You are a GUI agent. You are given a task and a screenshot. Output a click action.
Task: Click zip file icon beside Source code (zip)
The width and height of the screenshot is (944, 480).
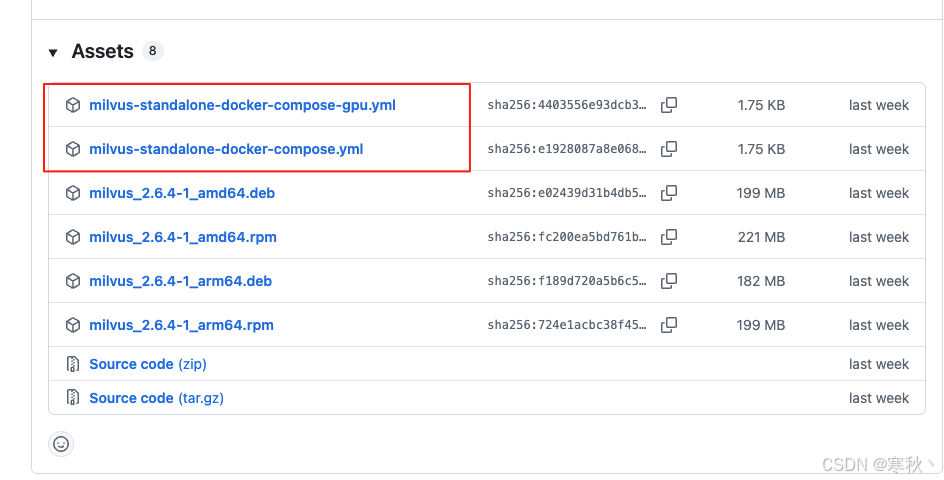[73, 364]
